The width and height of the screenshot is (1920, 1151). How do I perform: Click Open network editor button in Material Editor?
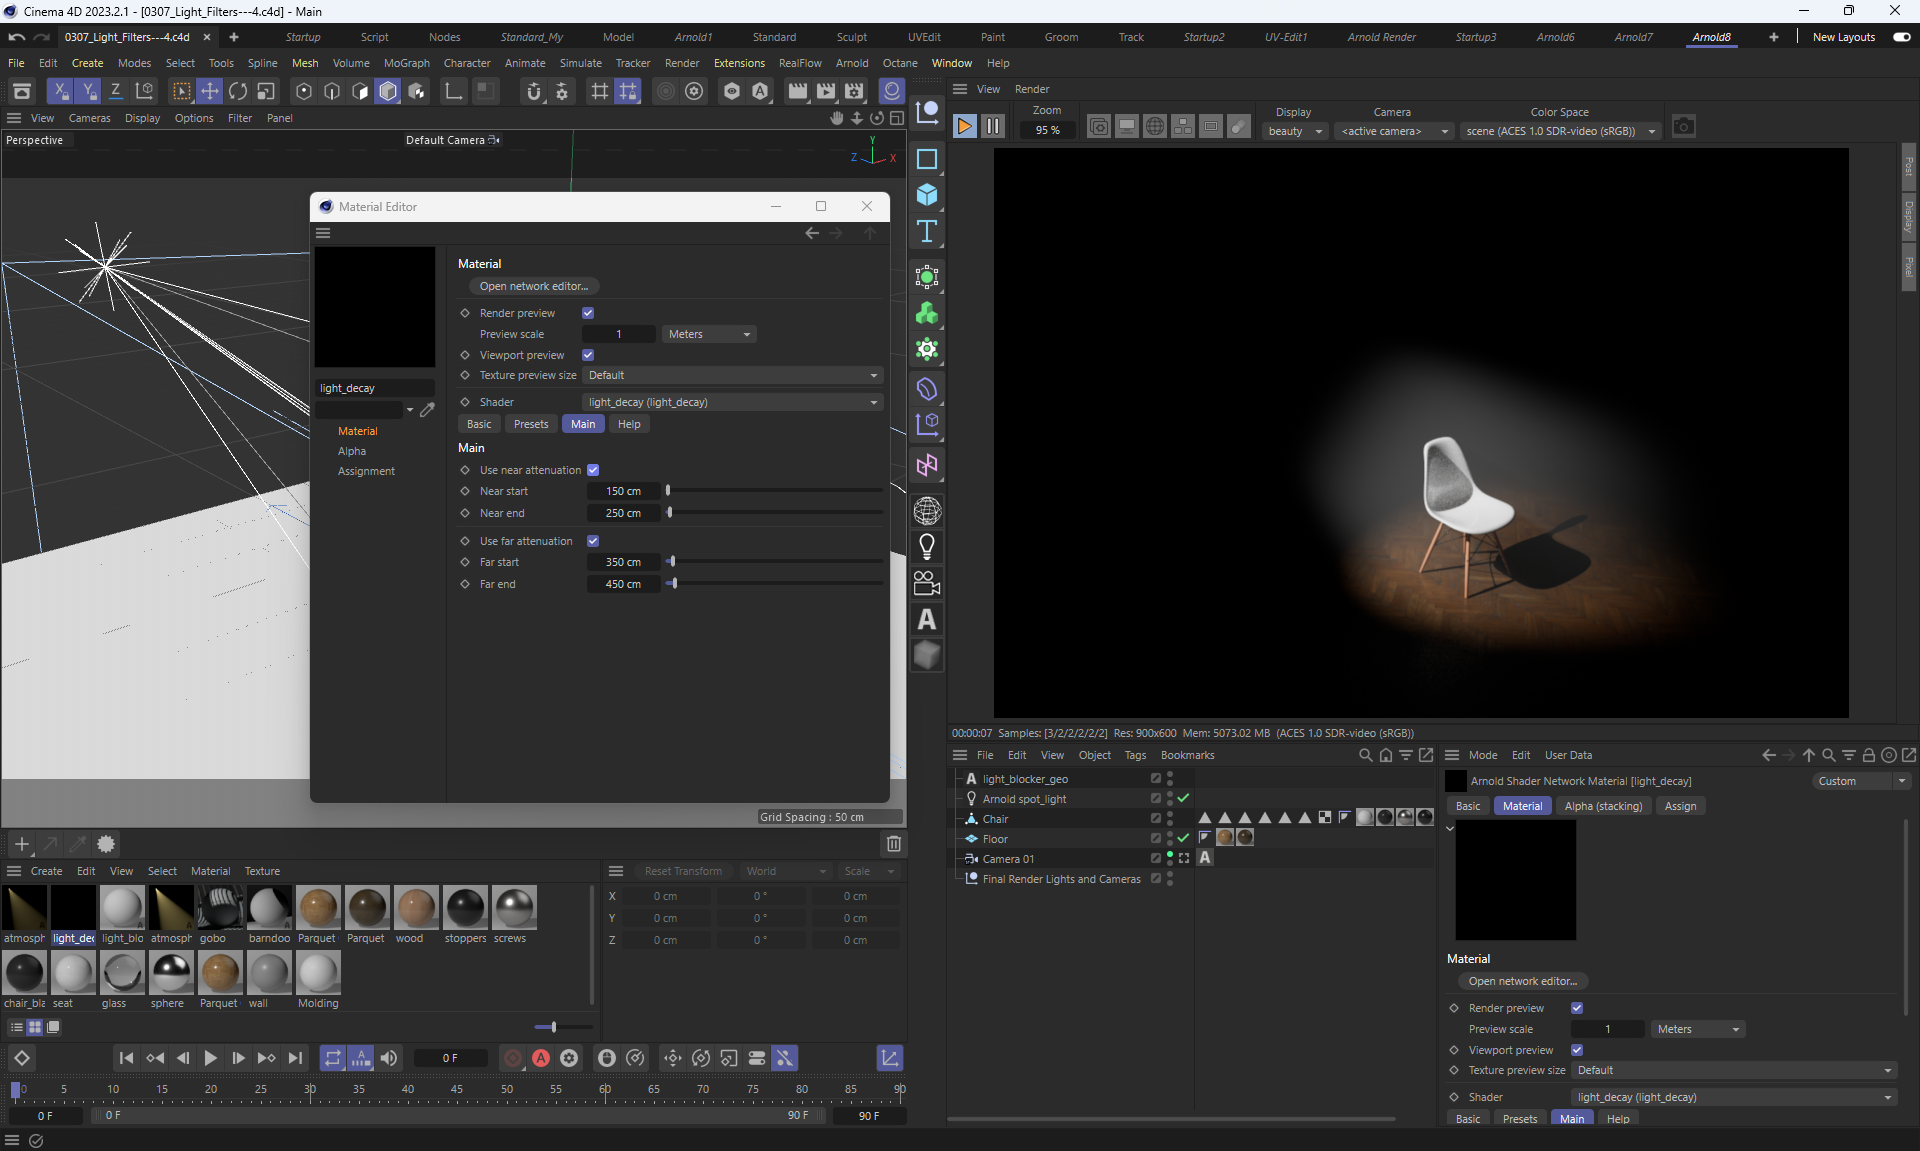533,286
